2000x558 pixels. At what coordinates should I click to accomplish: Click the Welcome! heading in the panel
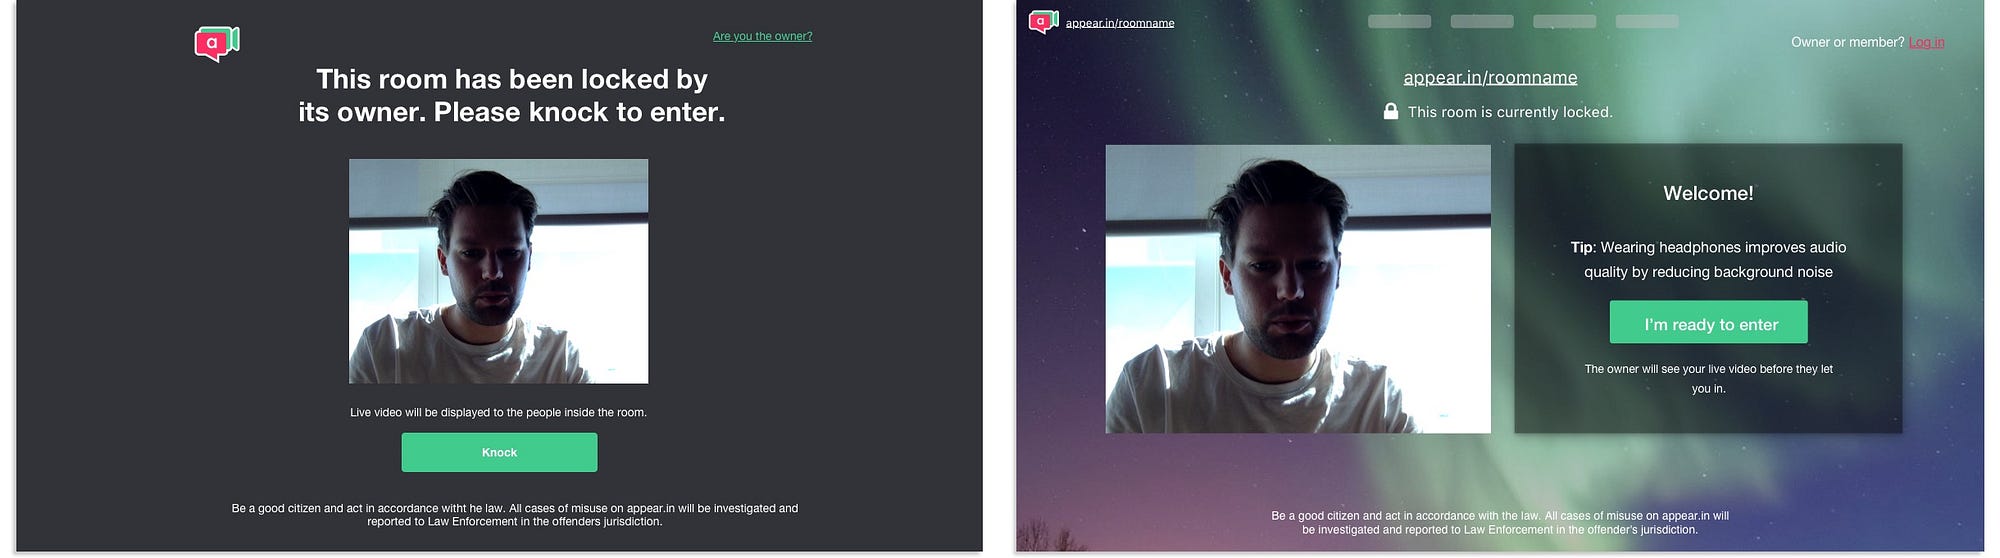pos(1708,193)
